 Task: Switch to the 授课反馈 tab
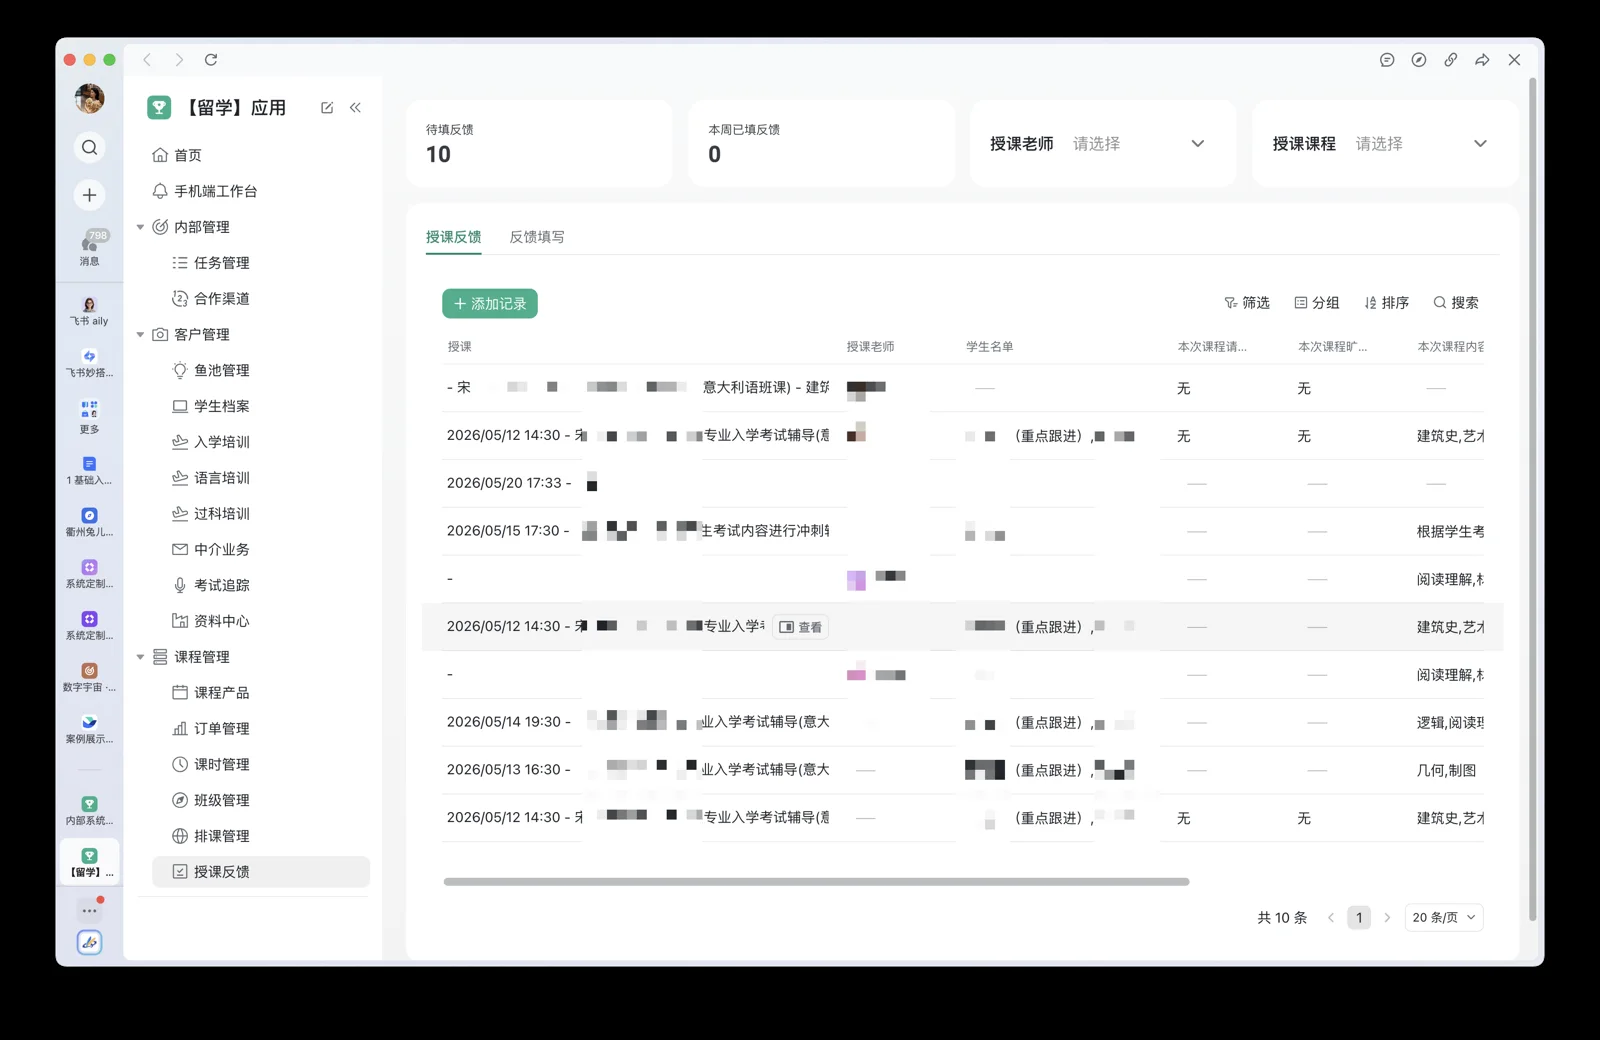453,237
